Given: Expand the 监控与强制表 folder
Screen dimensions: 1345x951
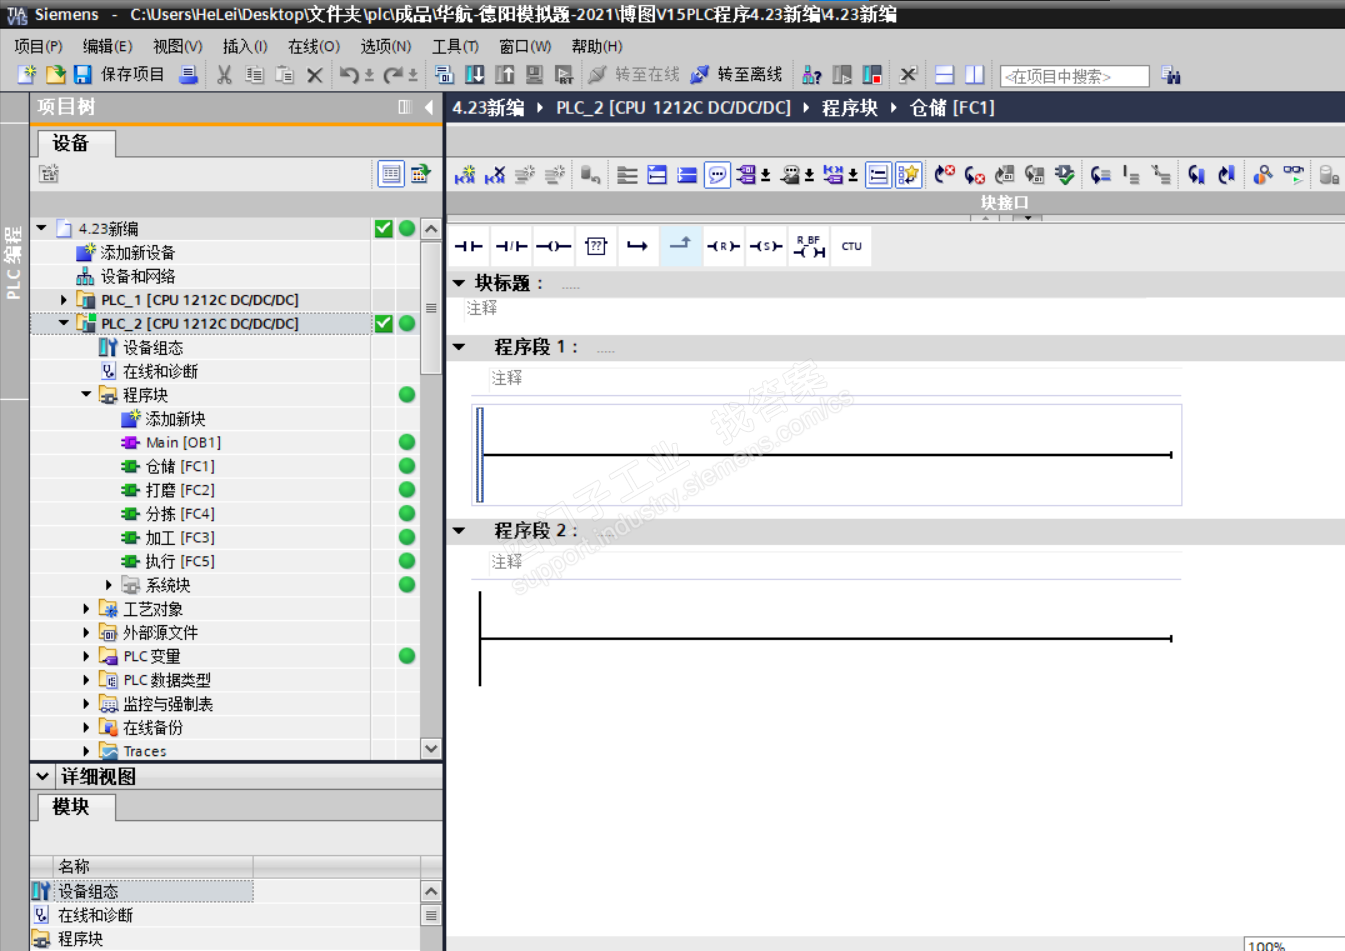Looking at the screenshot, I should [86, 704].
